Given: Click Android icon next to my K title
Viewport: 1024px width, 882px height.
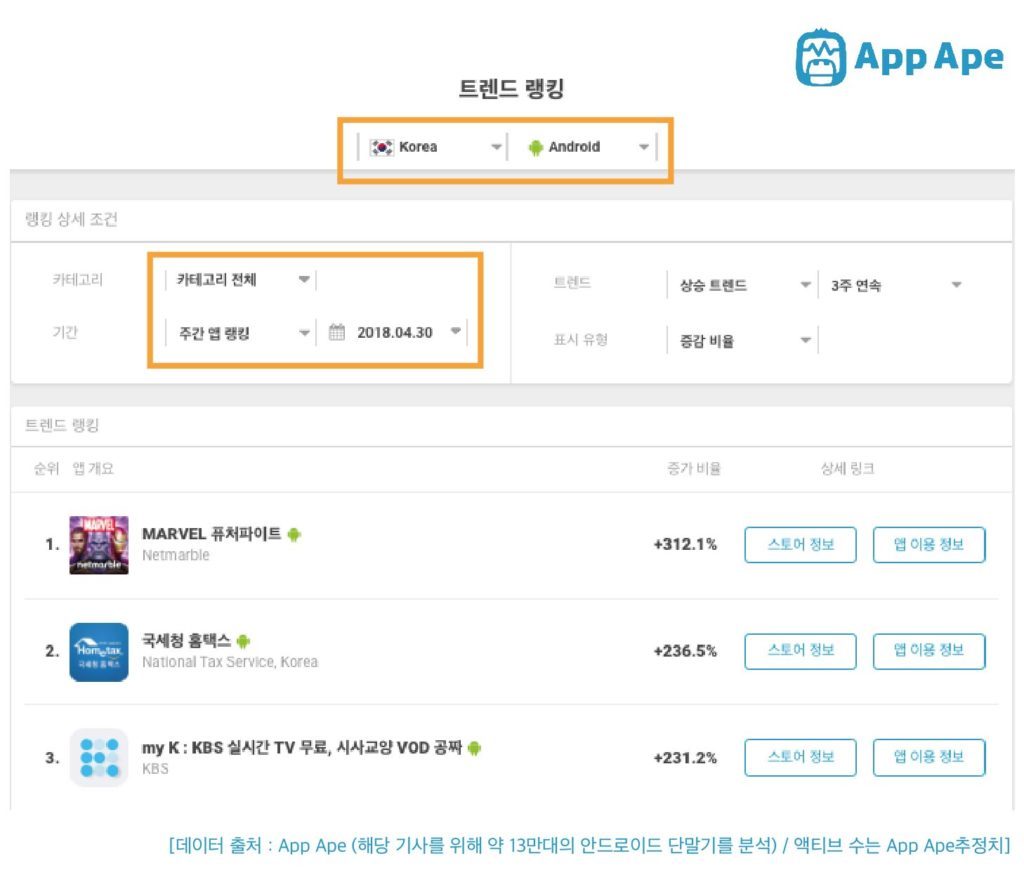Looking at the screenshot, I should [x=474, y=748].
